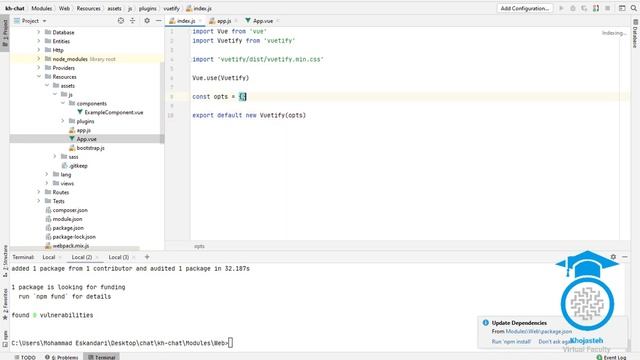Click the Resources breadcrumb

[x=88, y=8]
